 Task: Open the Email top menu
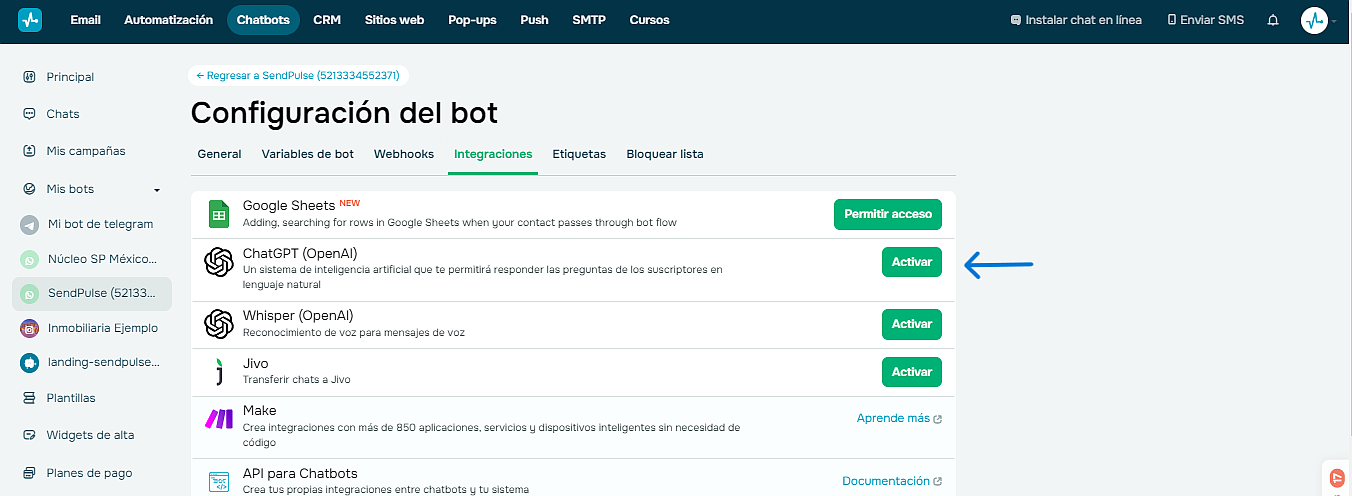(86, 20)
